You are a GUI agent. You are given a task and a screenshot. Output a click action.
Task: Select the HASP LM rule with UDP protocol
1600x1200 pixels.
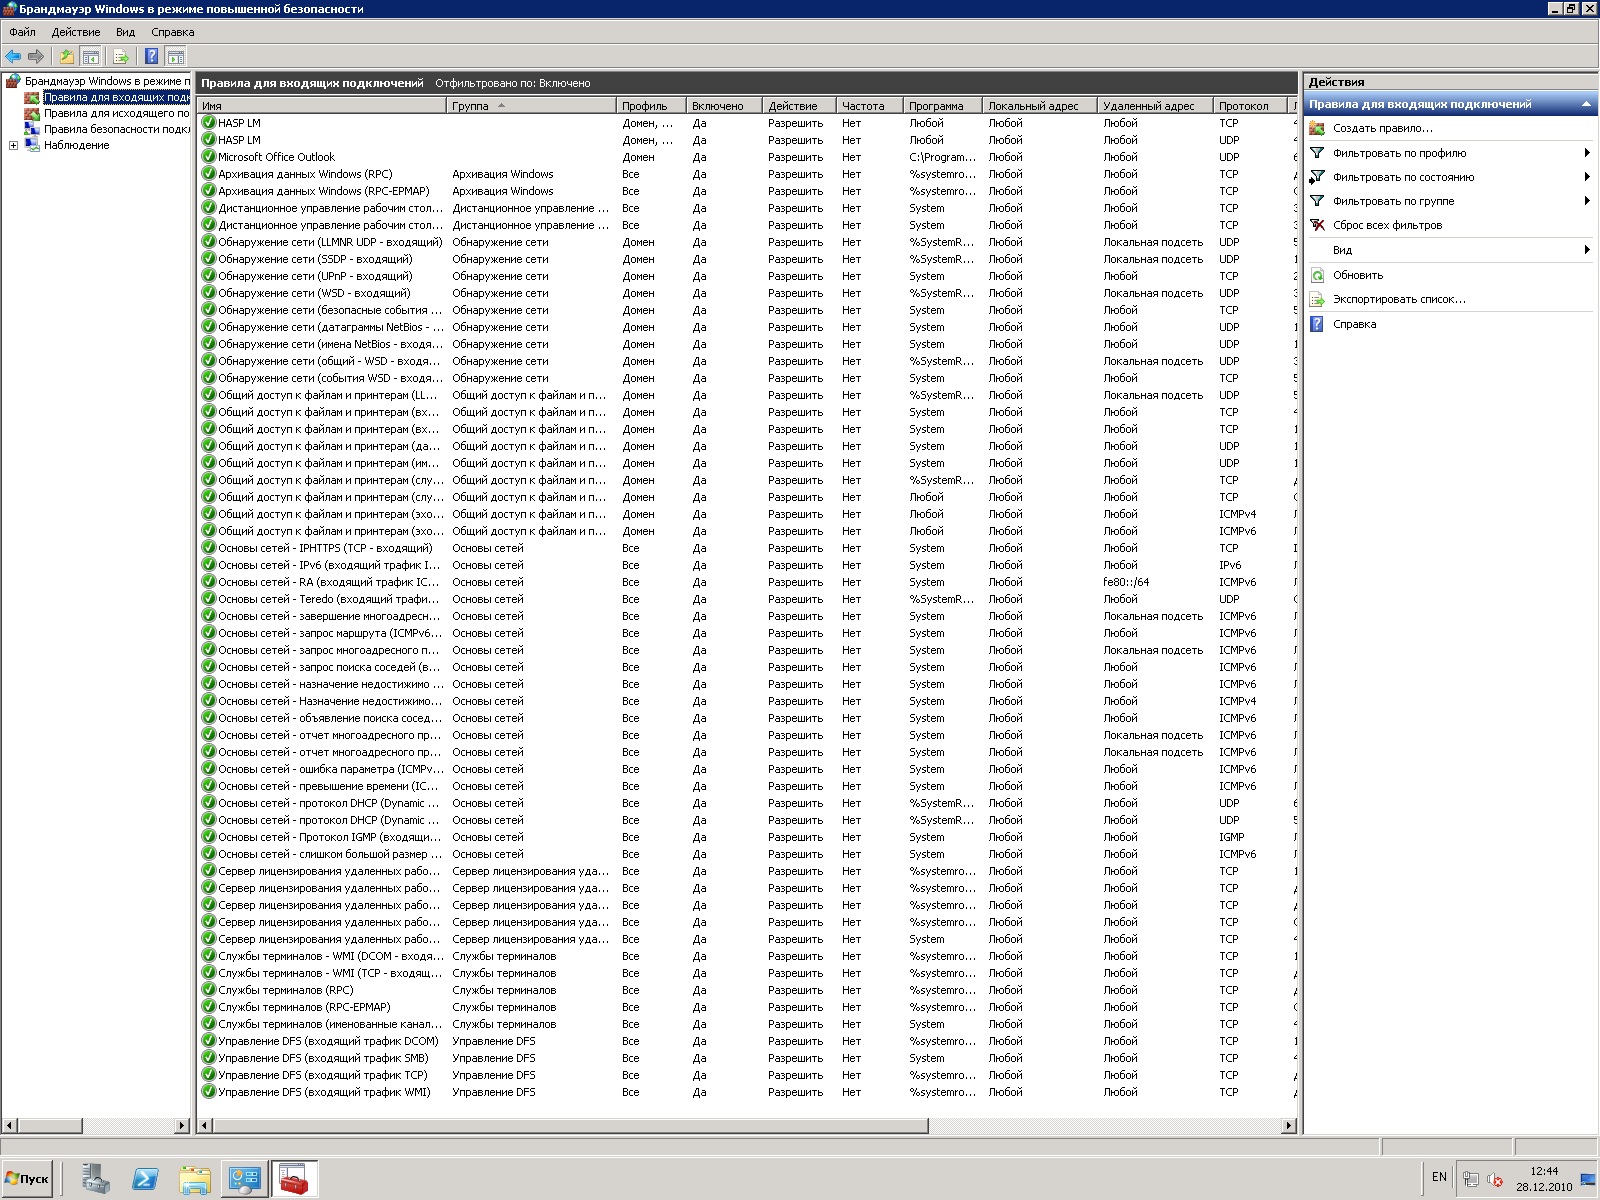click(x=747, y=140)
